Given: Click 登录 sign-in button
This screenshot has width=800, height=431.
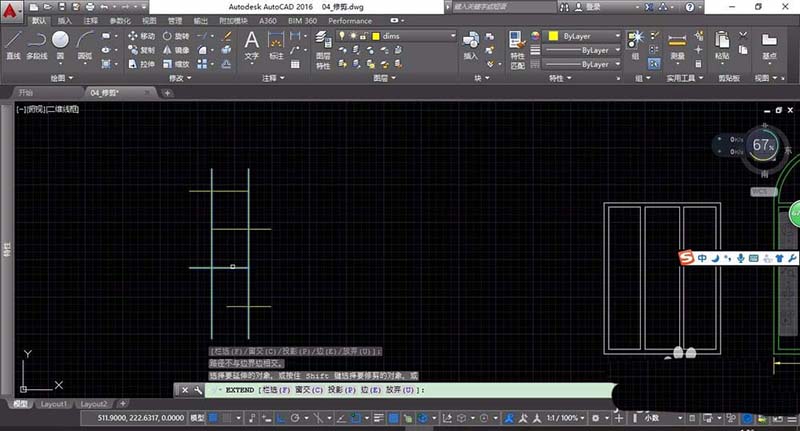Looking at the screenshot, I should coord(594,6).
